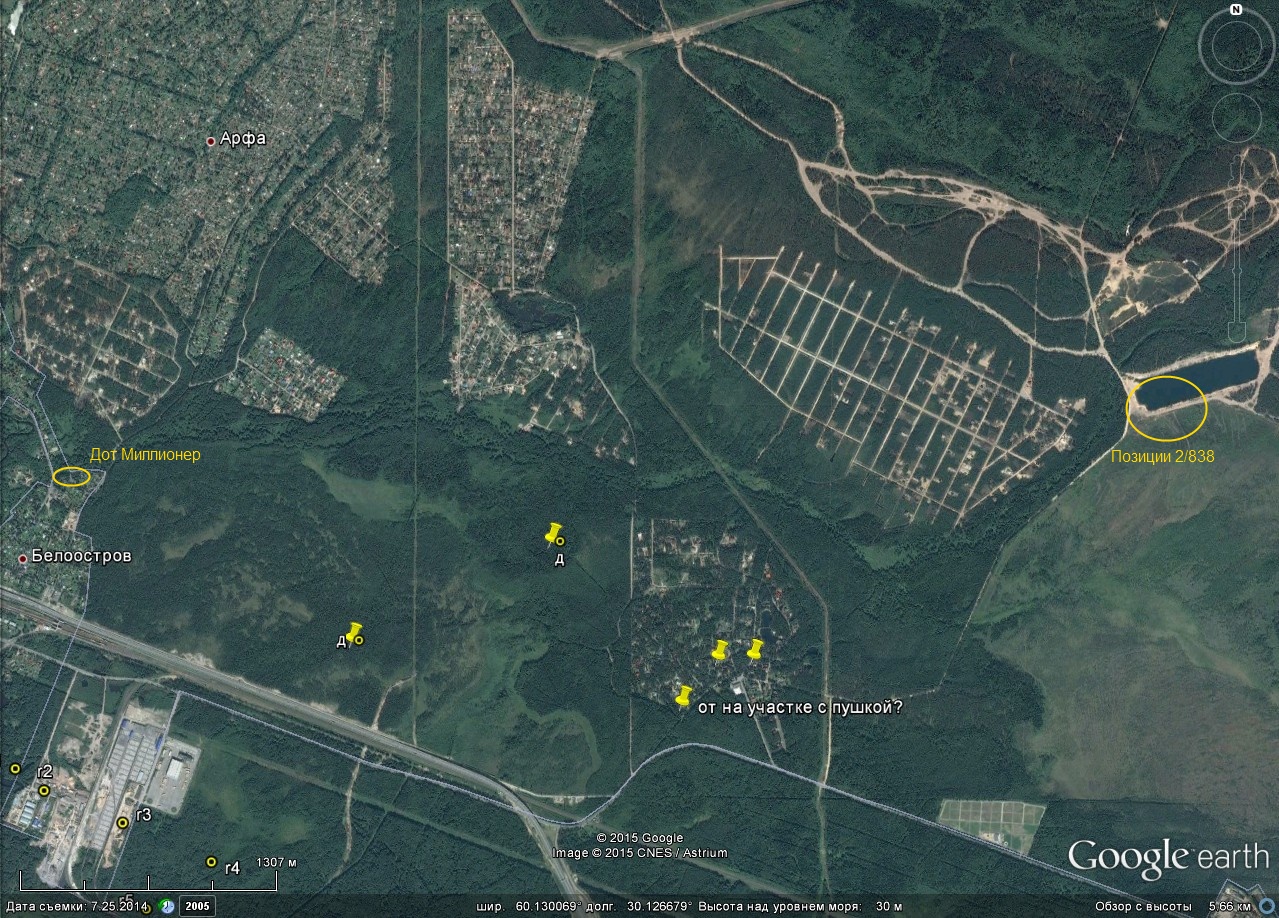Select the pushpin north of label д

tap(554, 532)
